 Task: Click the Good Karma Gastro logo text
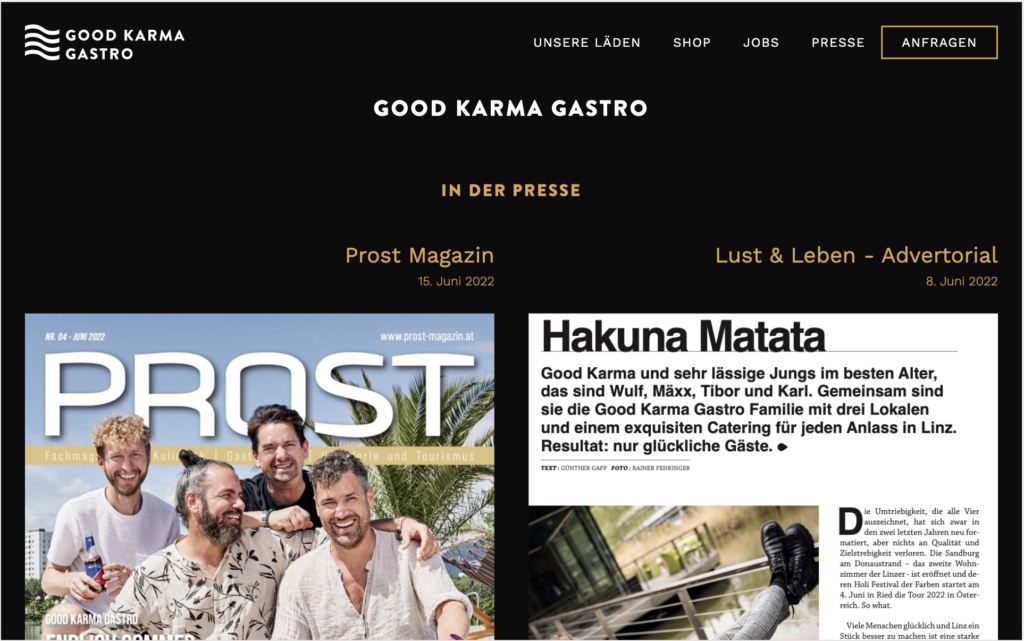(x=125, y=44)
